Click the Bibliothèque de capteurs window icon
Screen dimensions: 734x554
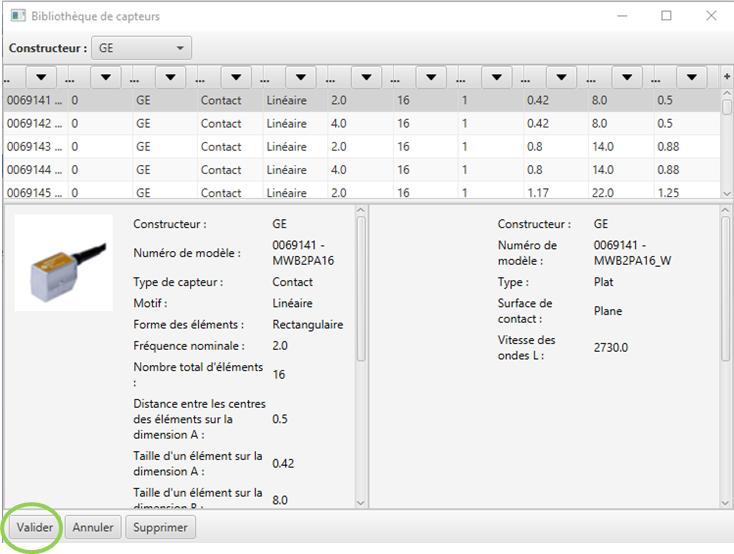tap(18, 16)
